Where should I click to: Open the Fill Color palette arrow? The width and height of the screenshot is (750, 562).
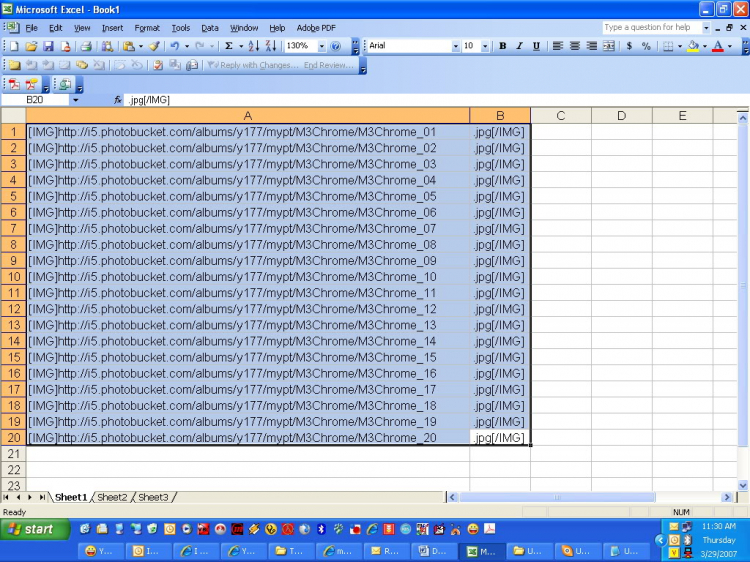705,46
